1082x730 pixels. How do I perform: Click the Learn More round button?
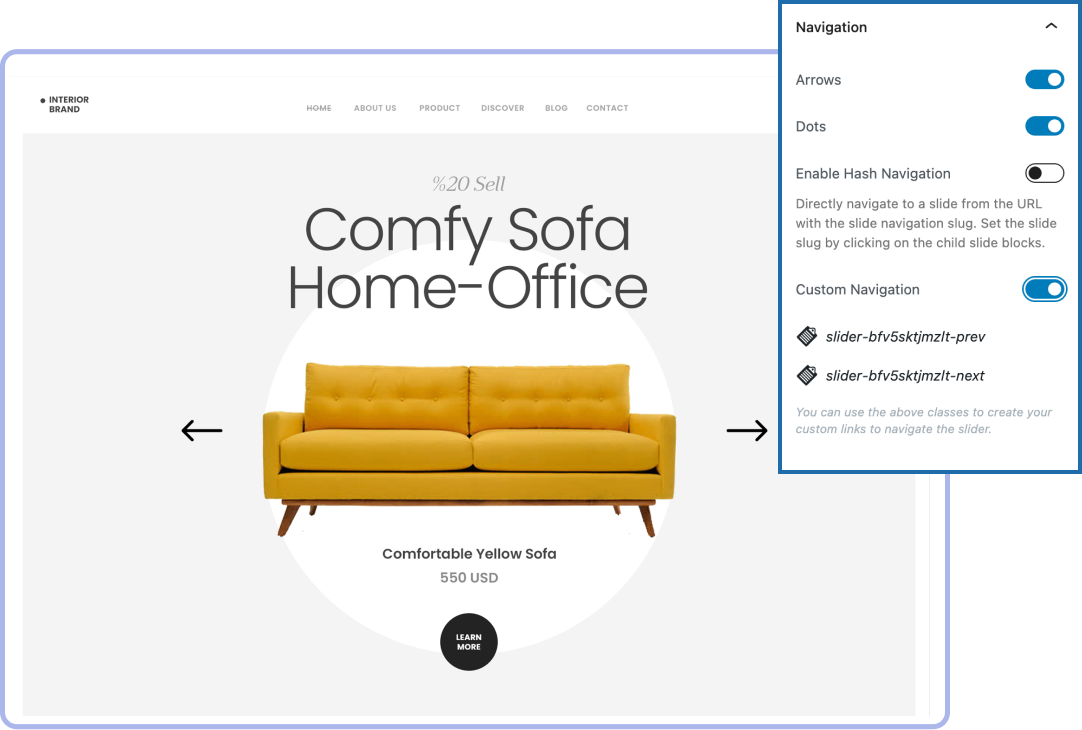469,642
